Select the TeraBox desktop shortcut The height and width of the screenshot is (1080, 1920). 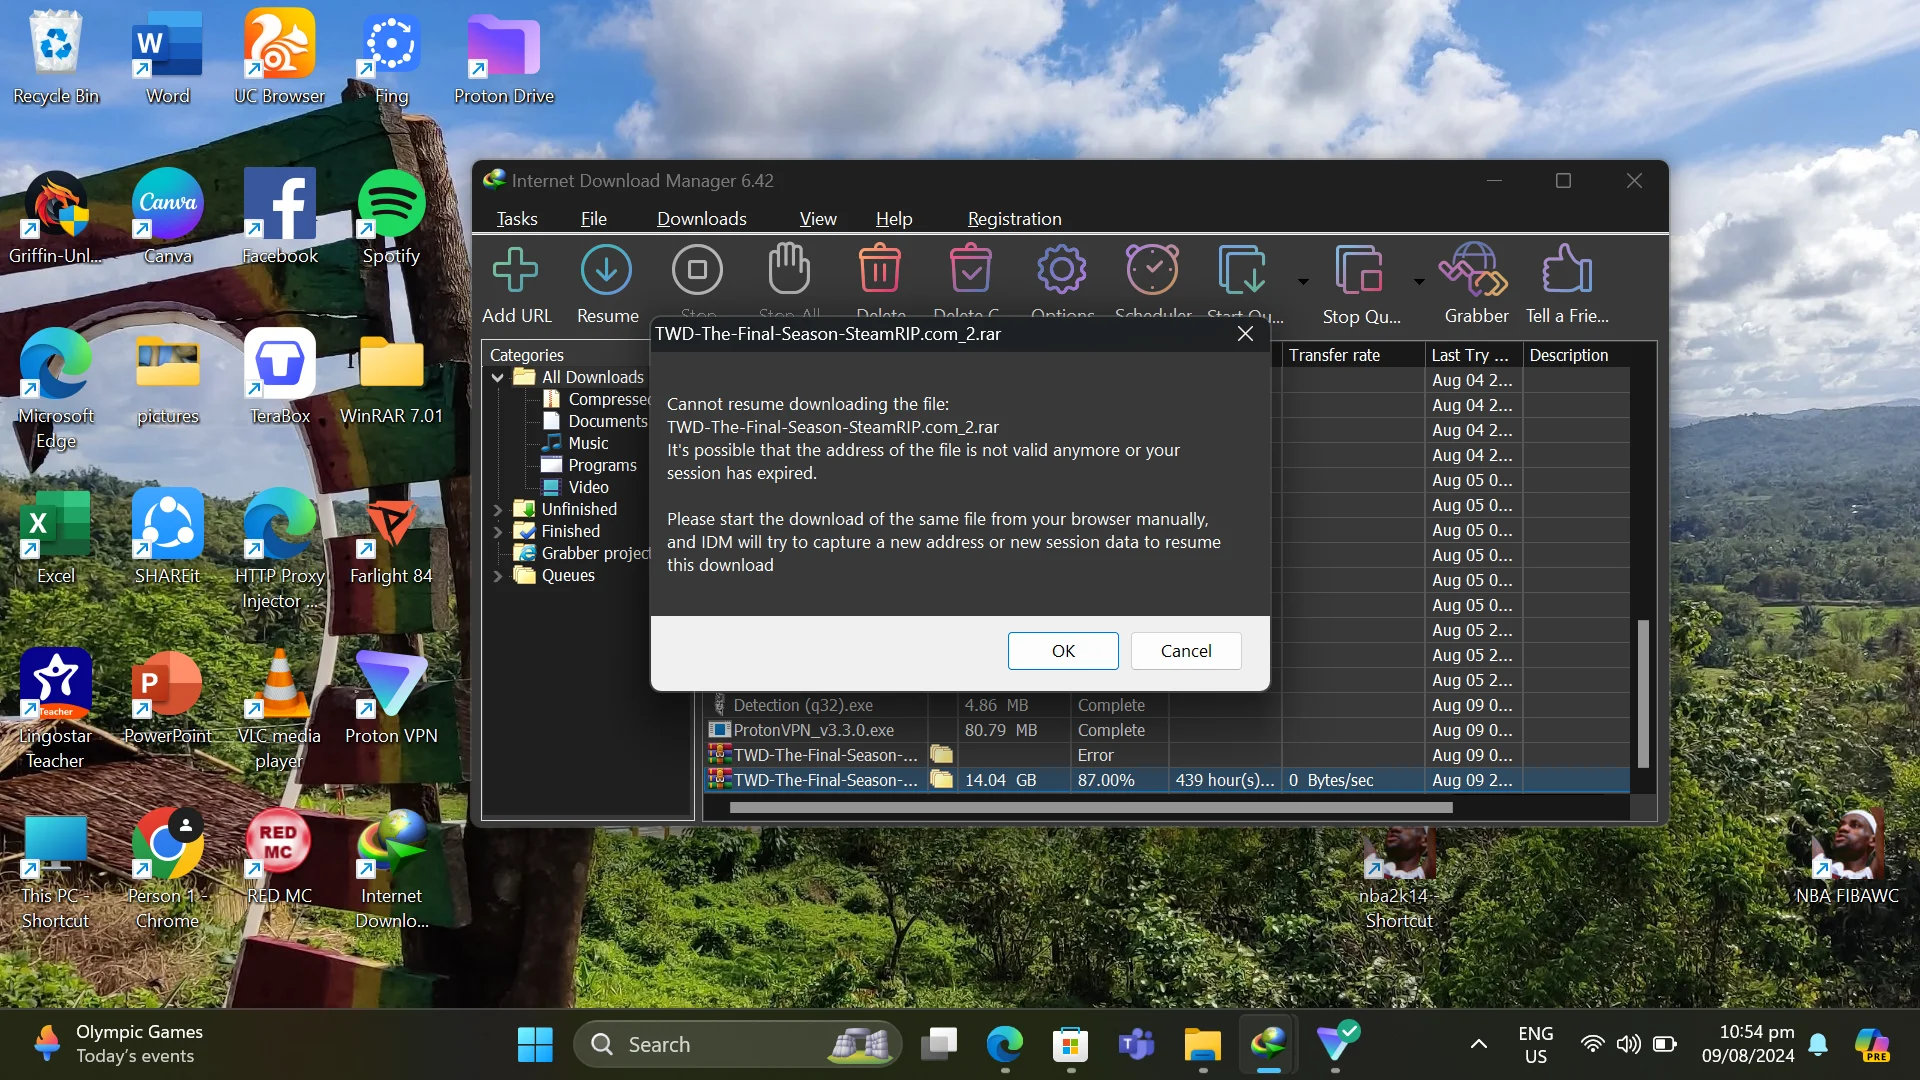click(280, 378)
